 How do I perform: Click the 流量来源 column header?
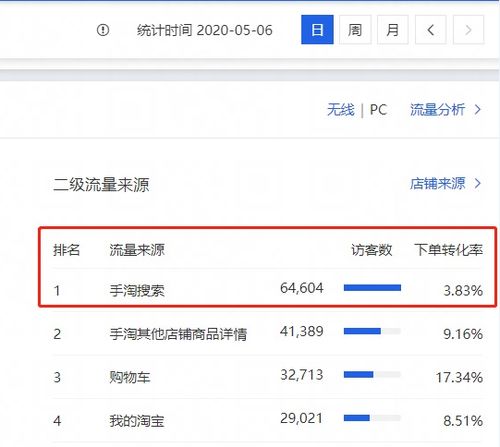tap(137, 250)
